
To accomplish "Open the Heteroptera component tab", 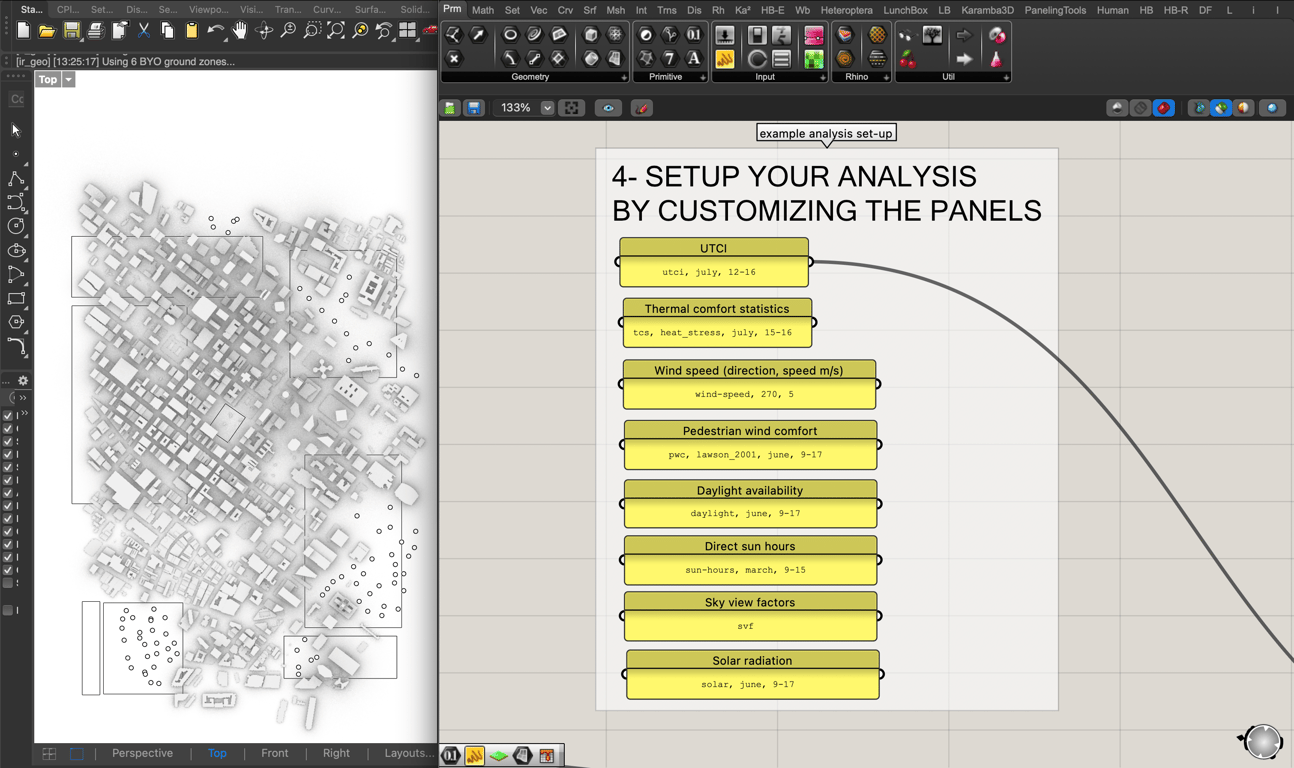I will pos(846,10).
